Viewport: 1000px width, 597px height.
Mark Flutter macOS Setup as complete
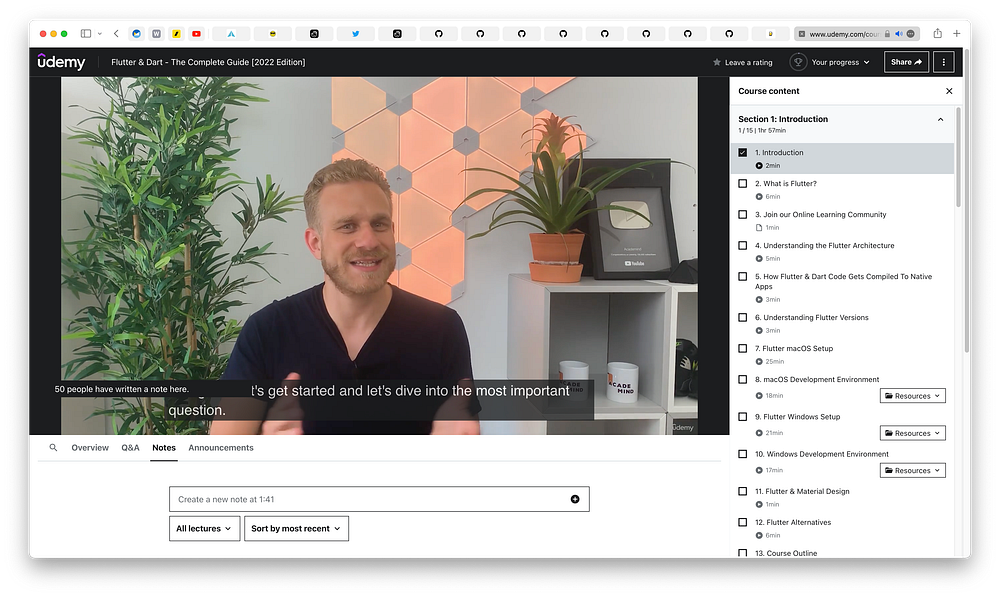pyautogui.click(x=742, y=349)
